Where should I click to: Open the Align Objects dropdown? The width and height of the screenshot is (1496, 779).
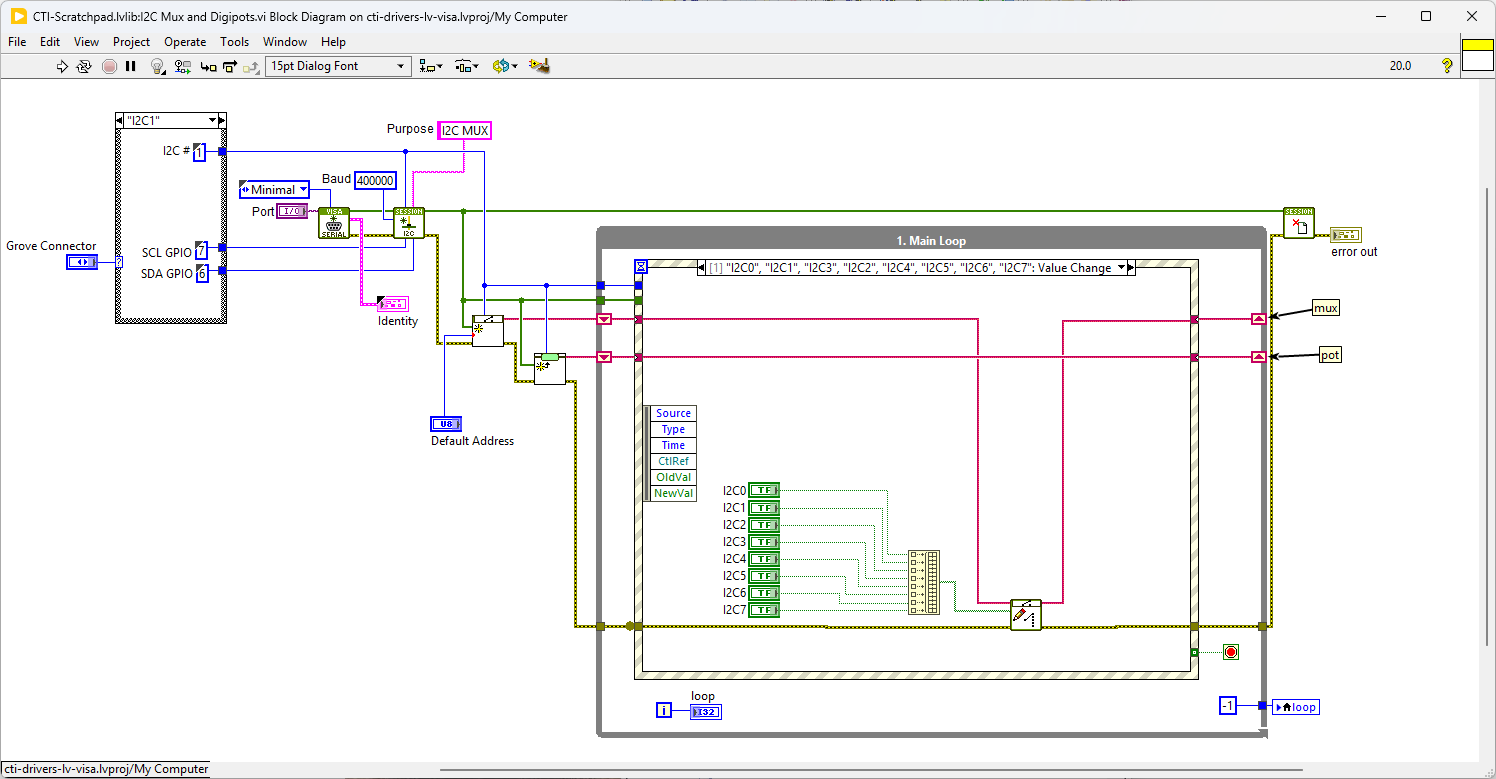(431, 66)
